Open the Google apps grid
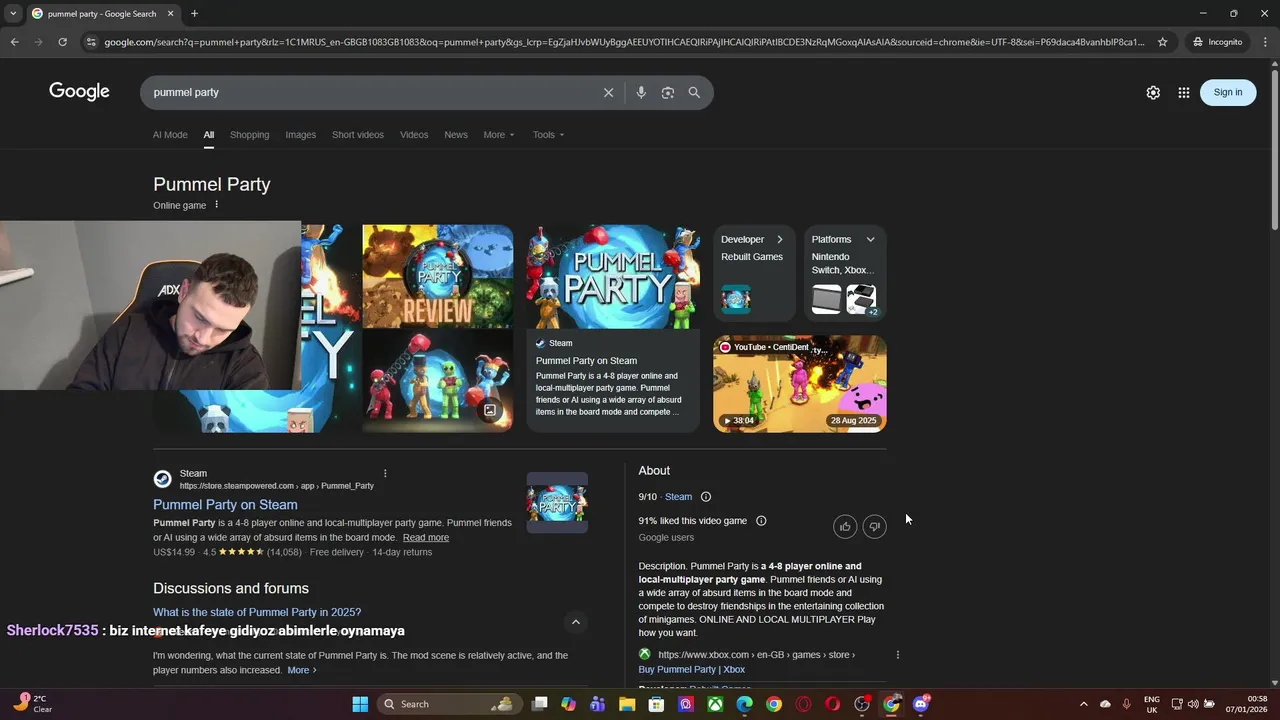The image size is (1280, 720). (1184, 92)
